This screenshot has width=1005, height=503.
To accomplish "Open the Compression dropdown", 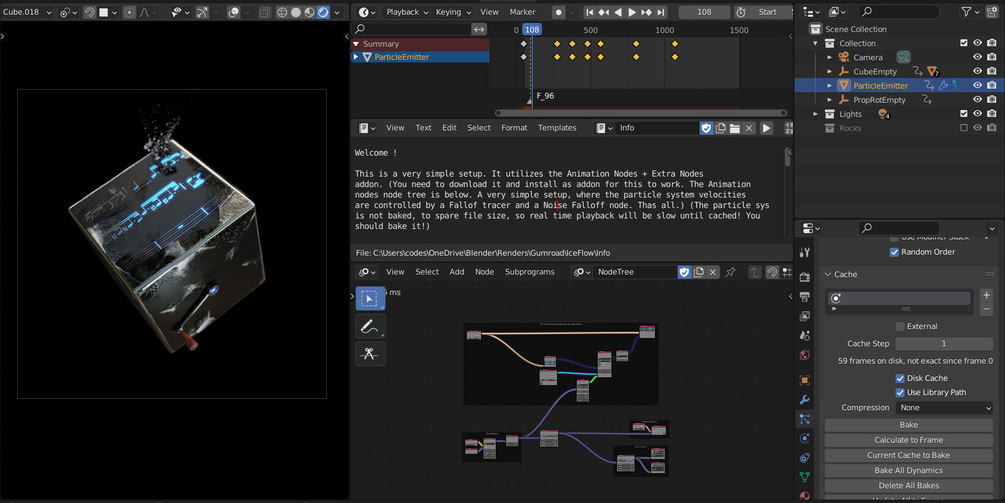I will [944, 408].
